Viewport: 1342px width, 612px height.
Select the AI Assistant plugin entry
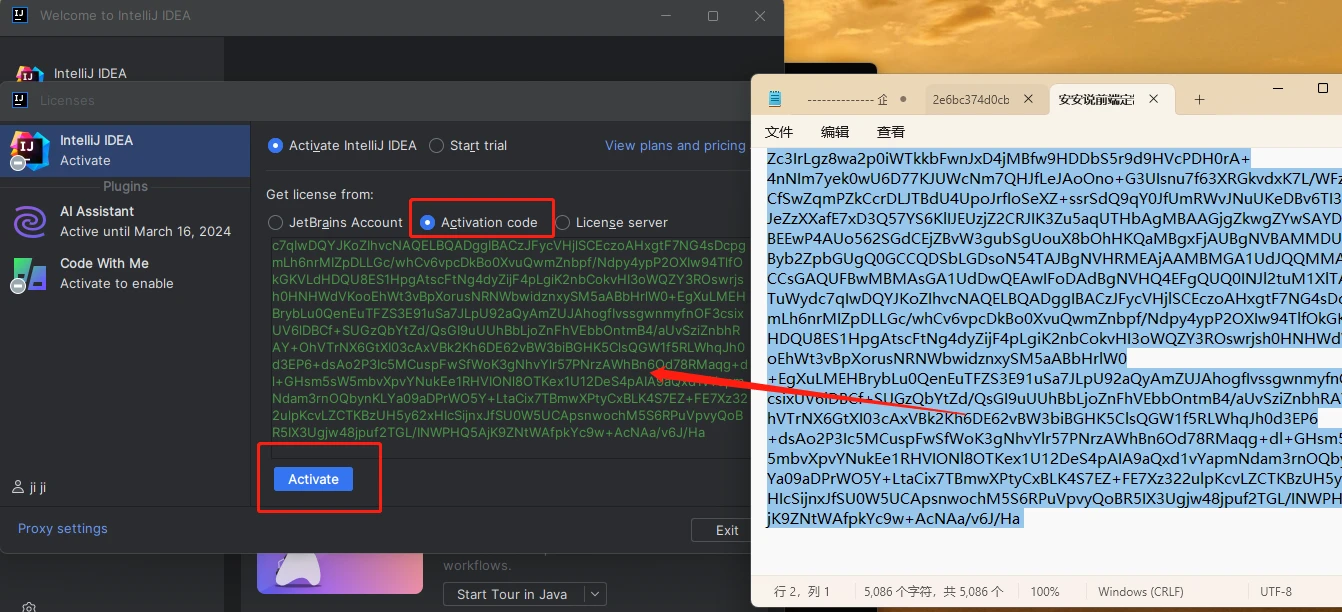point(125,221)
